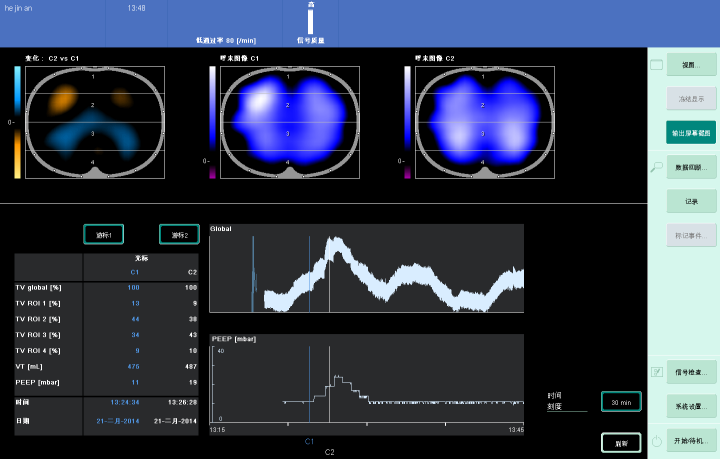Click the C1 PEEP value 11
Image resolution: width=720 pixels, height=459 pixels.
[135, 382]
